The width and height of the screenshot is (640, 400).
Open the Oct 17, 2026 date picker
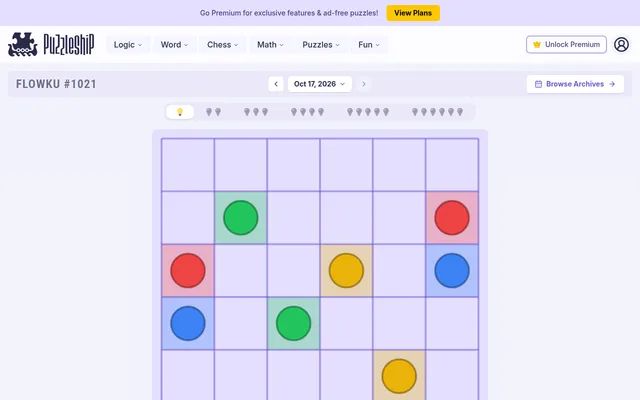click(x=320, y=84)
